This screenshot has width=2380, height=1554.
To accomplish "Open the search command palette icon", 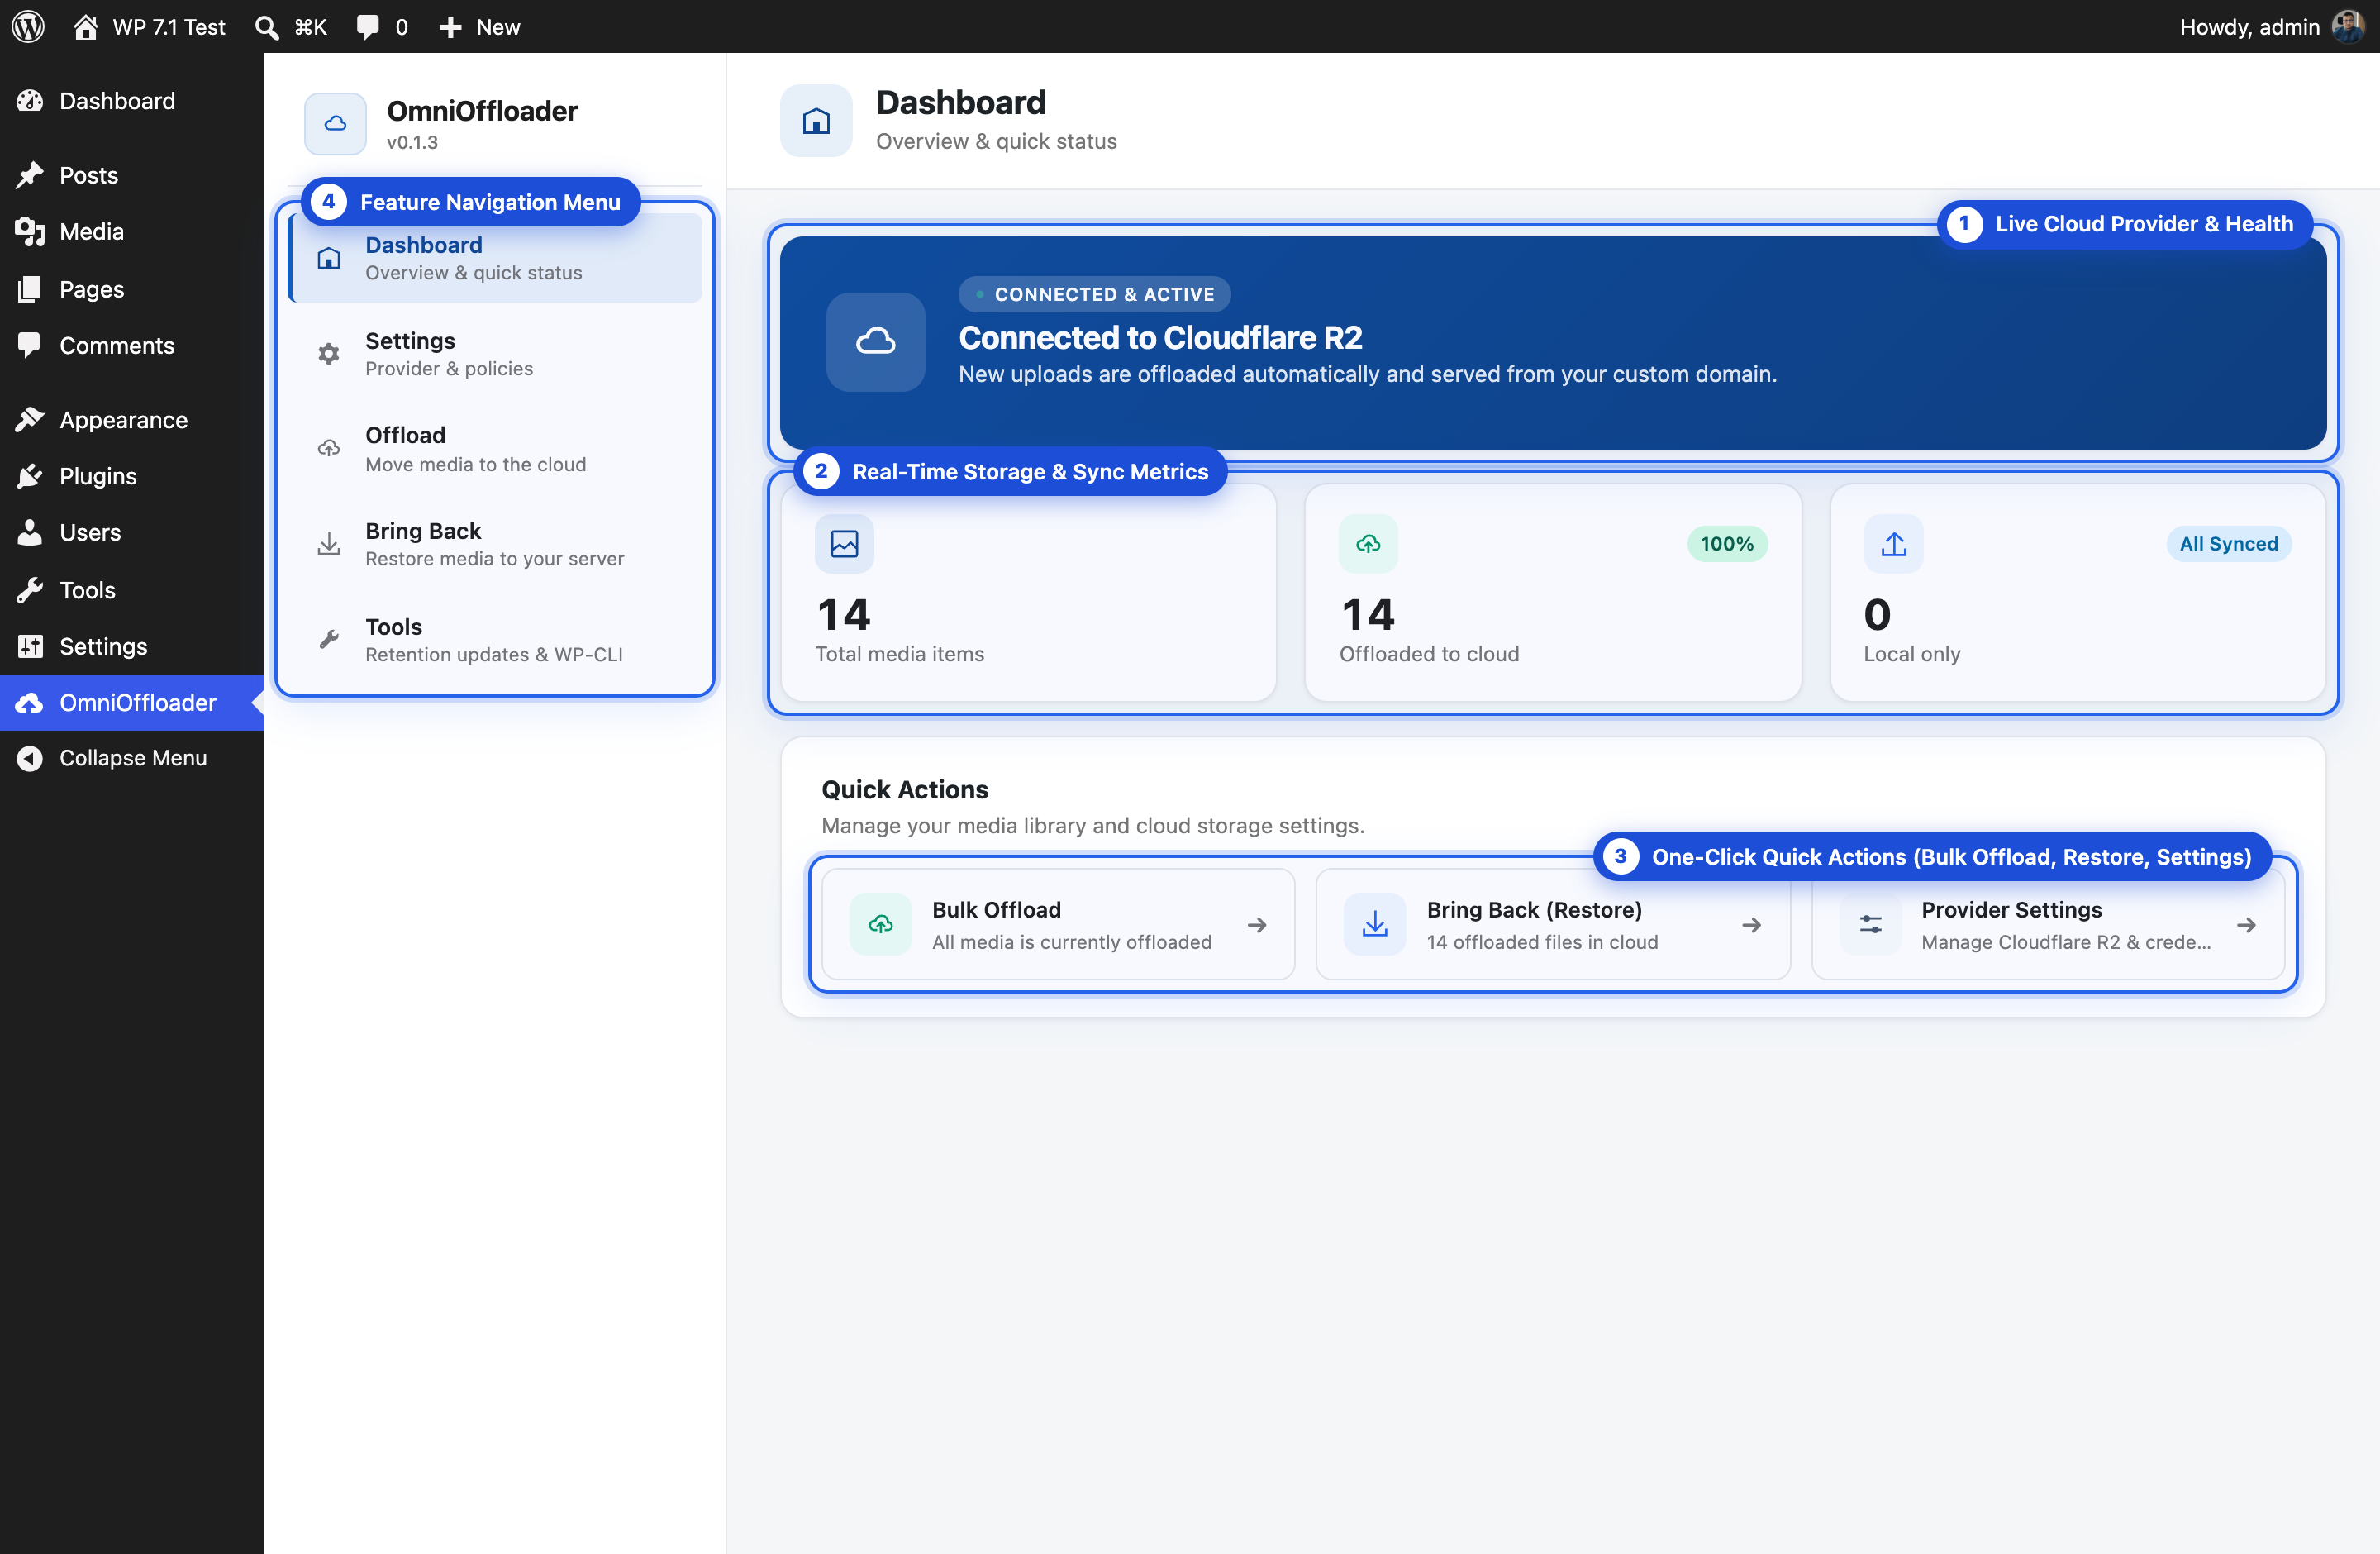I will [x=267, y=27].
